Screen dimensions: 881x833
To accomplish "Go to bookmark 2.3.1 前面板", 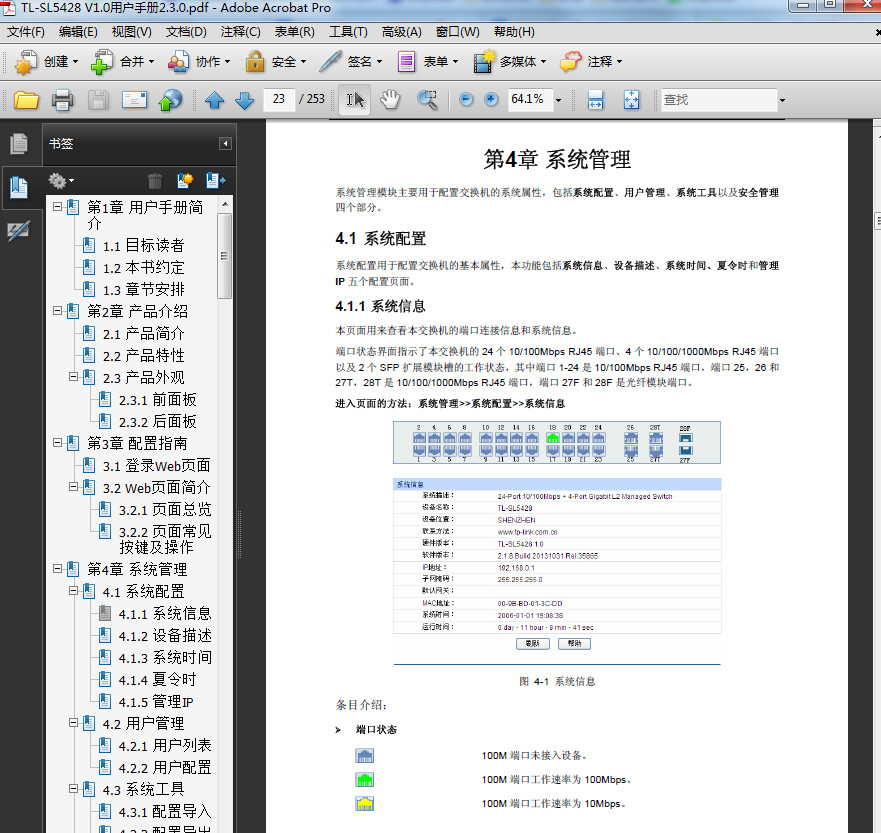I will tap(157, 400).
